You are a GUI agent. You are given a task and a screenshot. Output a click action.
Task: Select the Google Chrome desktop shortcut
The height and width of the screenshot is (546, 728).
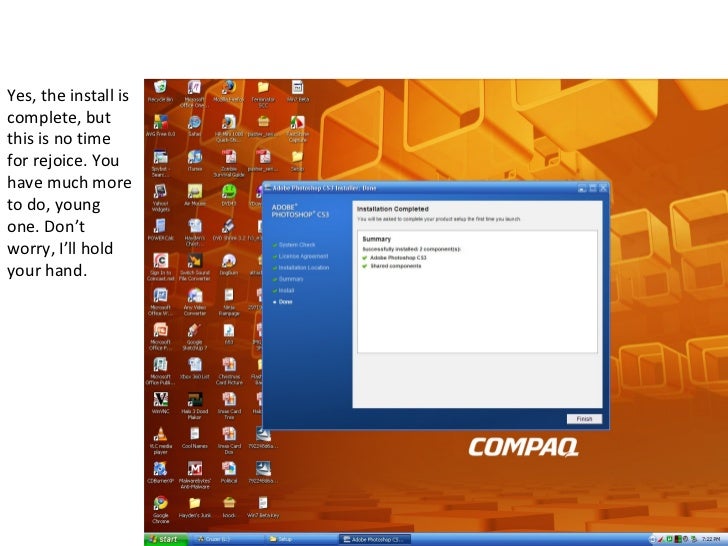(160, 510)
